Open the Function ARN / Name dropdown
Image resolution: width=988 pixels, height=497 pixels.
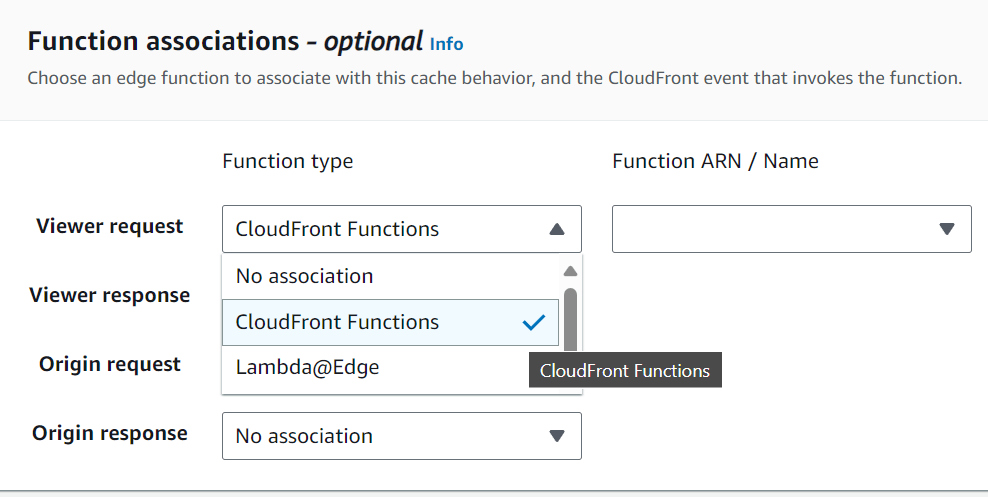coord(790,229)
